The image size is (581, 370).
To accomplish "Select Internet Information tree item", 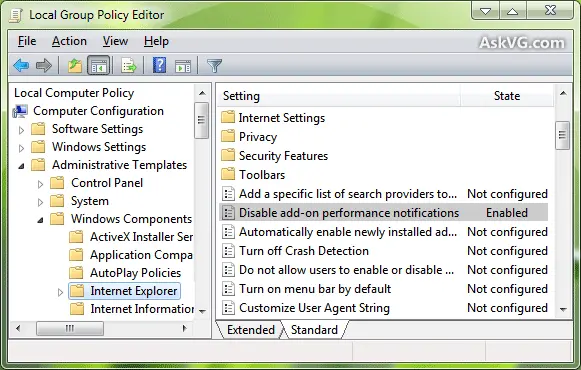I will click(x=142, y=309).
